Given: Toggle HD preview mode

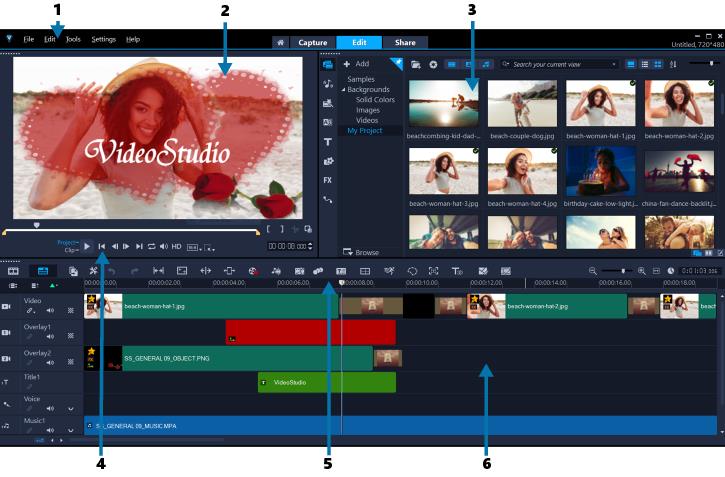Looking at the screenshot, I should (177, 247).
